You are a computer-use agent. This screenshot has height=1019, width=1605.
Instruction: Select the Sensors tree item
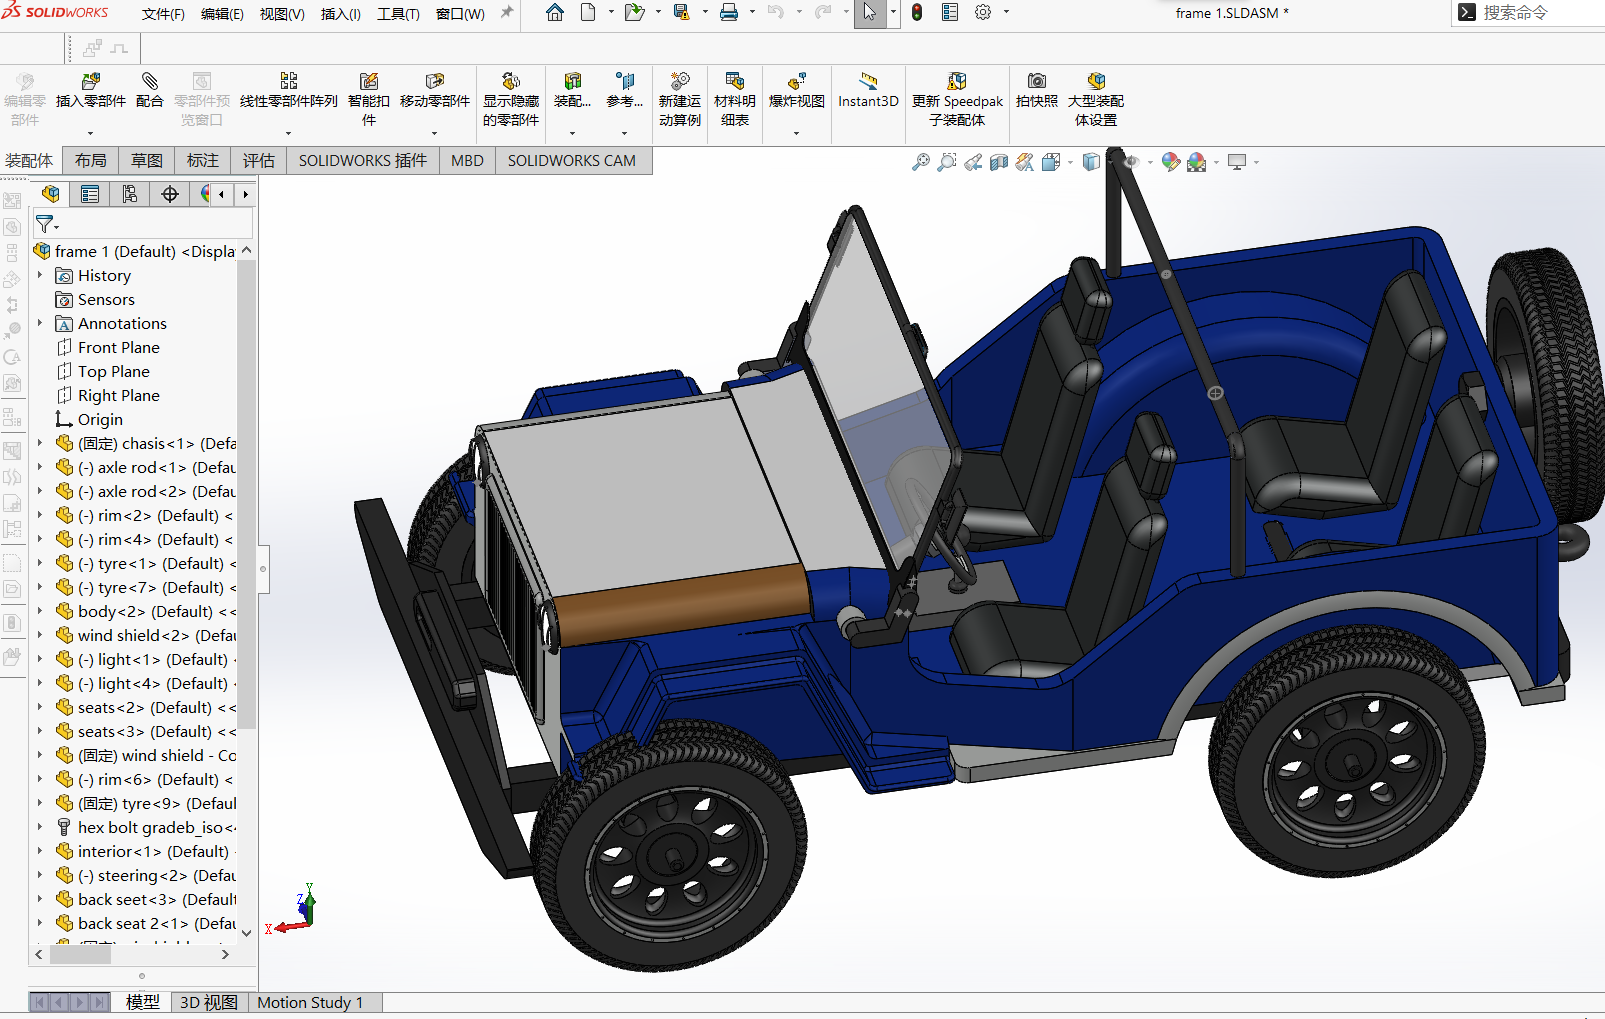[x=106, y=299]
